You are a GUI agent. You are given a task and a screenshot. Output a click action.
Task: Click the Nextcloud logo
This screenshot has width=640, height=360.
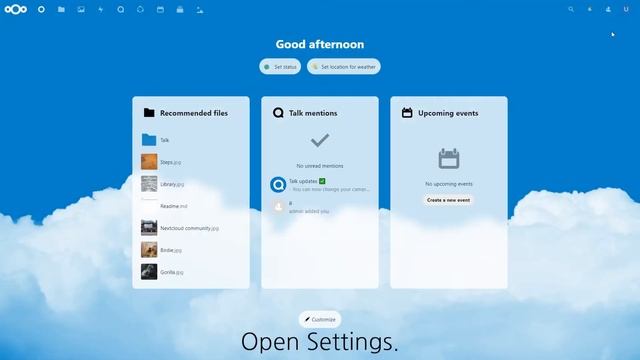point(16,9)
